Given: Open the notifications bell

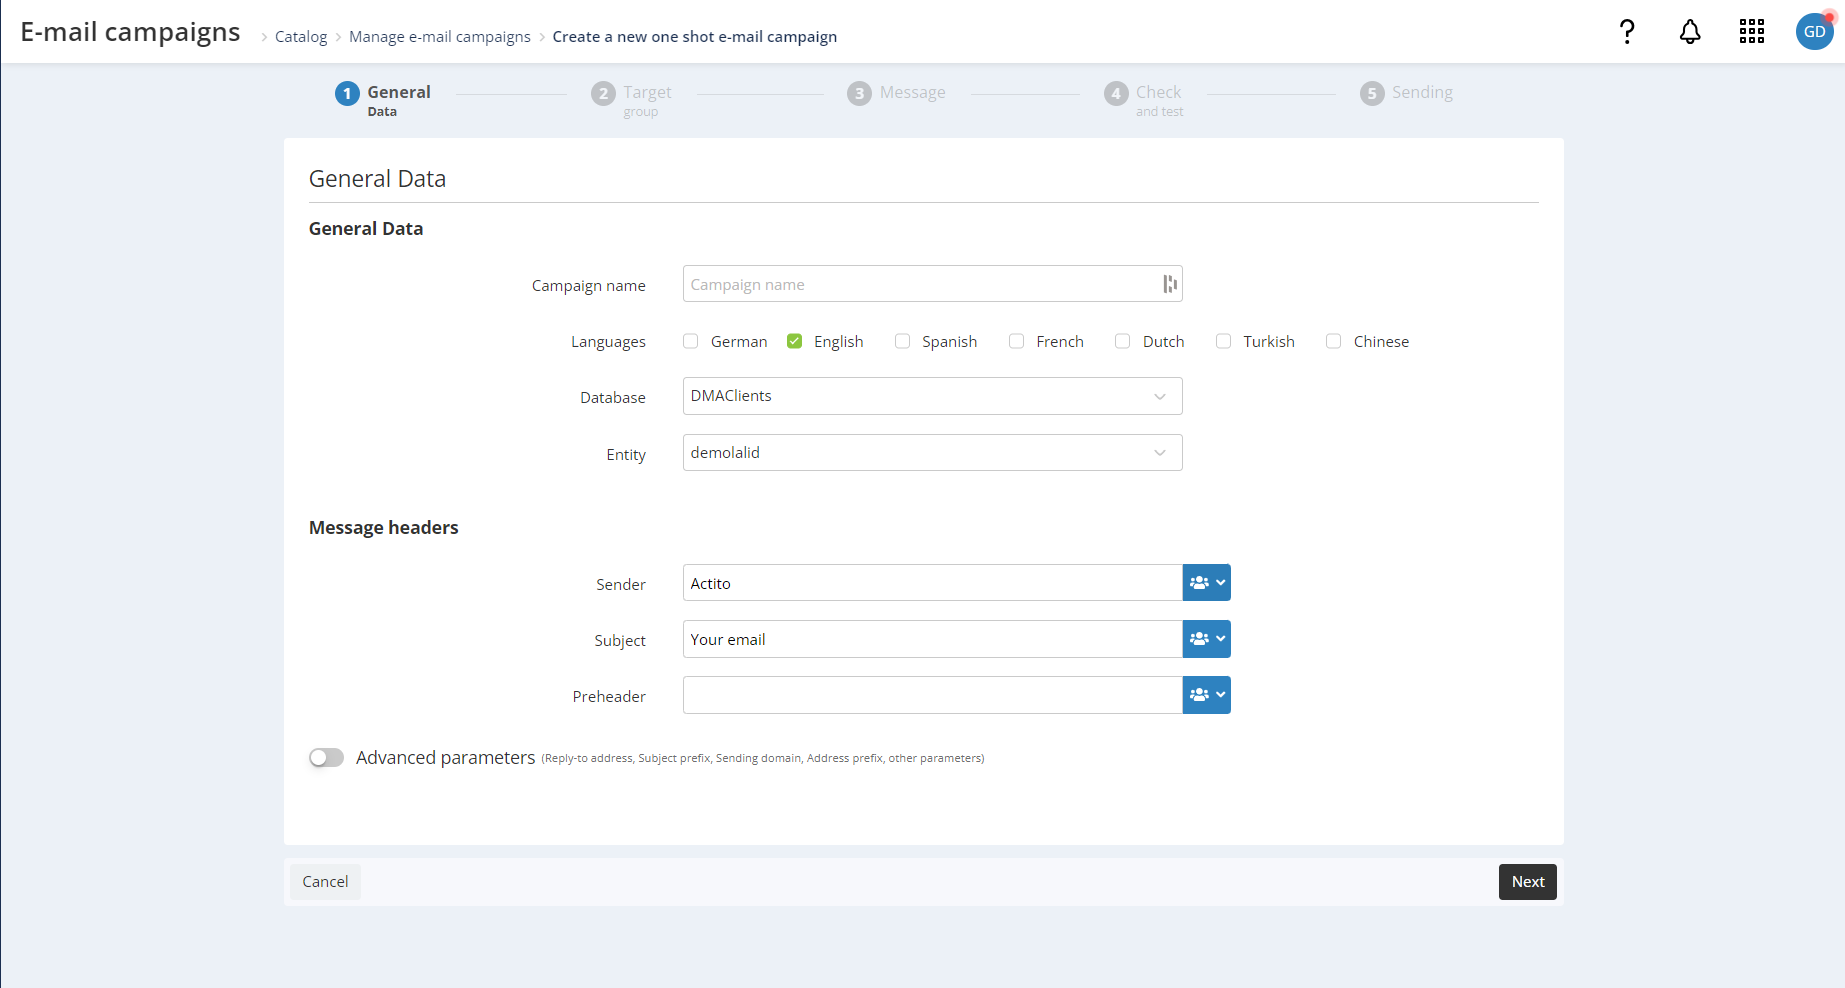Looking at the screenshot, I should click(1690, 32).
